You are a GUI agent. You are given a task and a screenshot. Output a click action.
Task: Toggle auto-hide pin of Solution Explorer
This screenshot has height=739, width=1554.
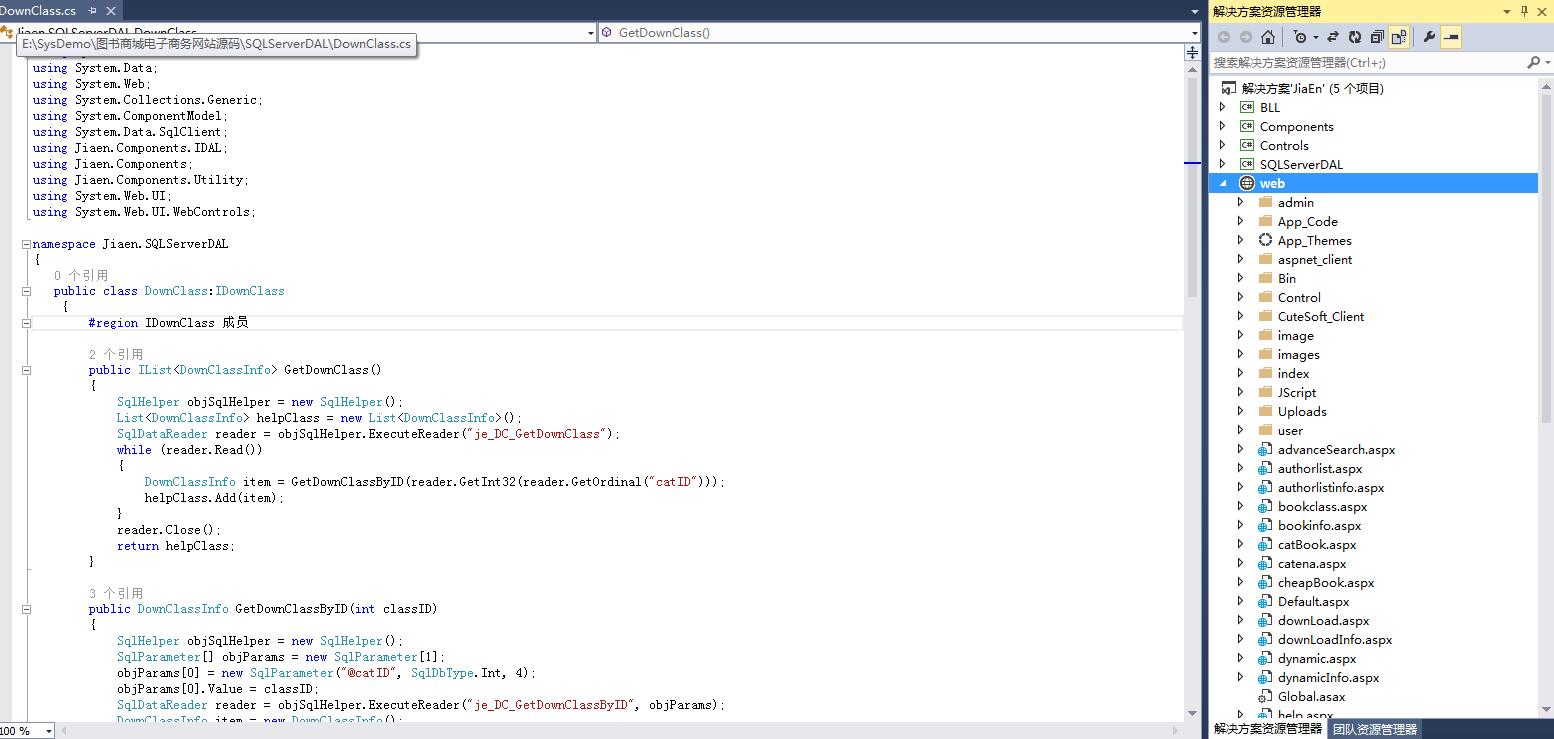pos(1525,11)
